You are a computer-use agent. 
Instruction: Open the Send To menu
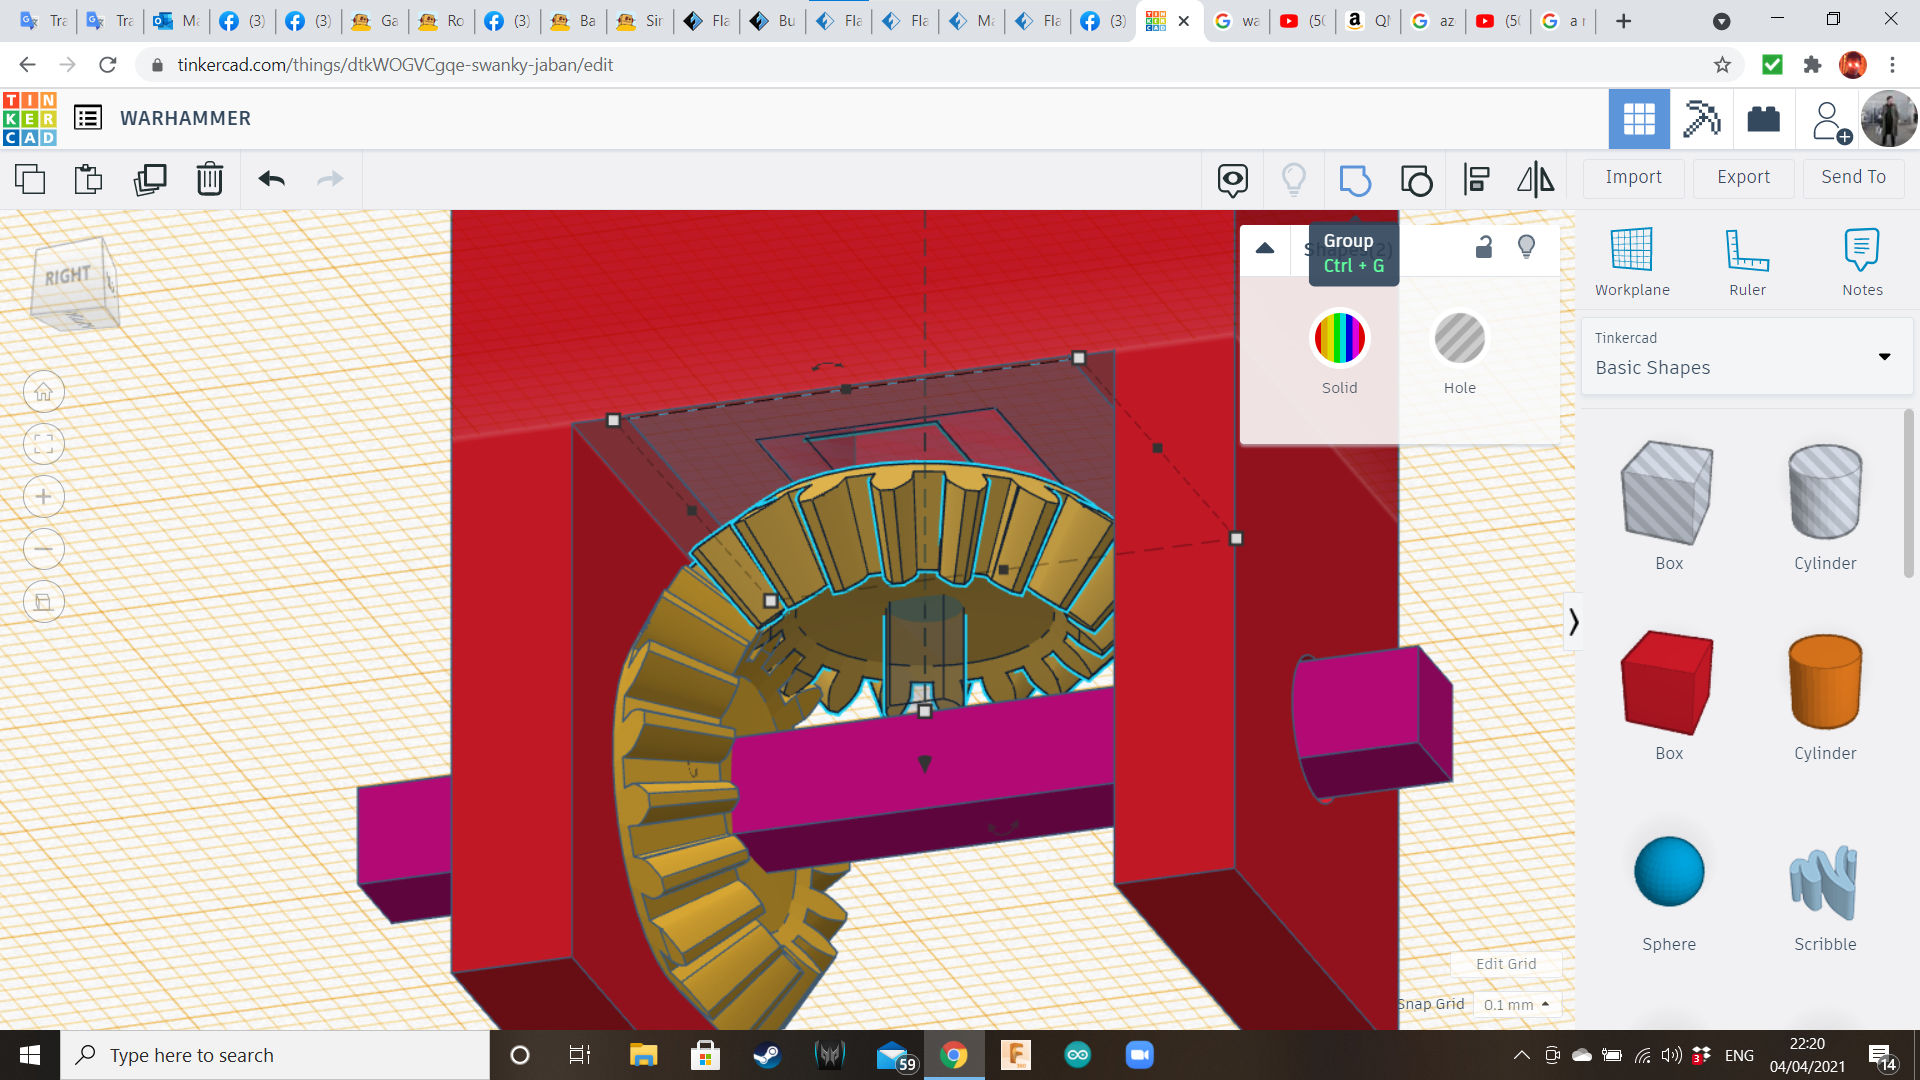(x=1853, y=177)
